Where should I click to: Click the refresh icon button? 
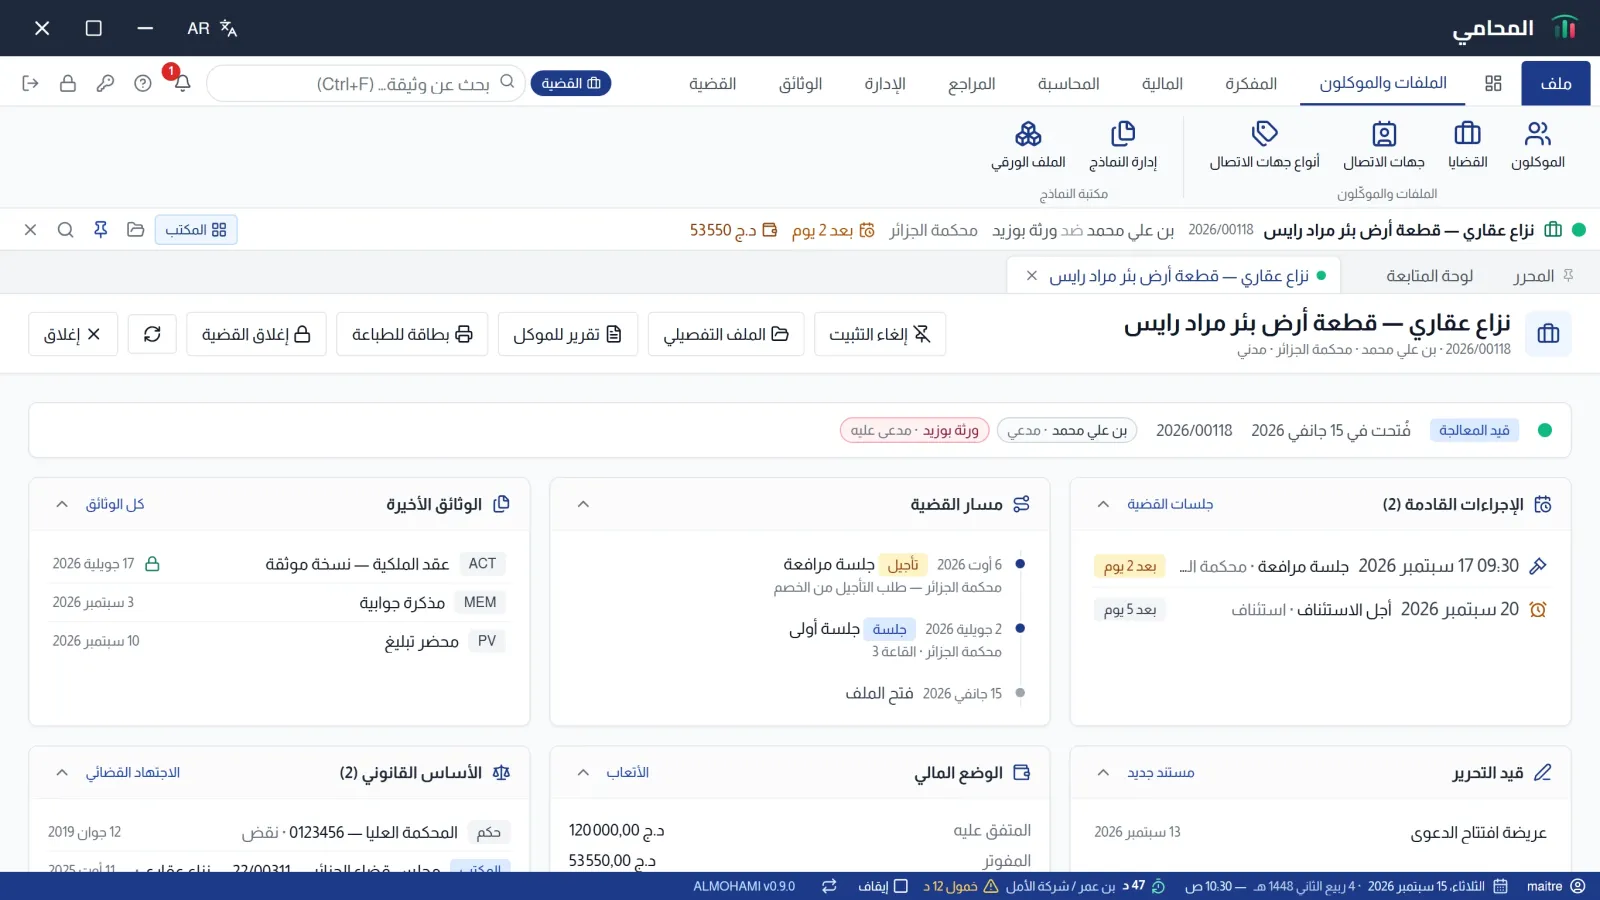(152, 334)
